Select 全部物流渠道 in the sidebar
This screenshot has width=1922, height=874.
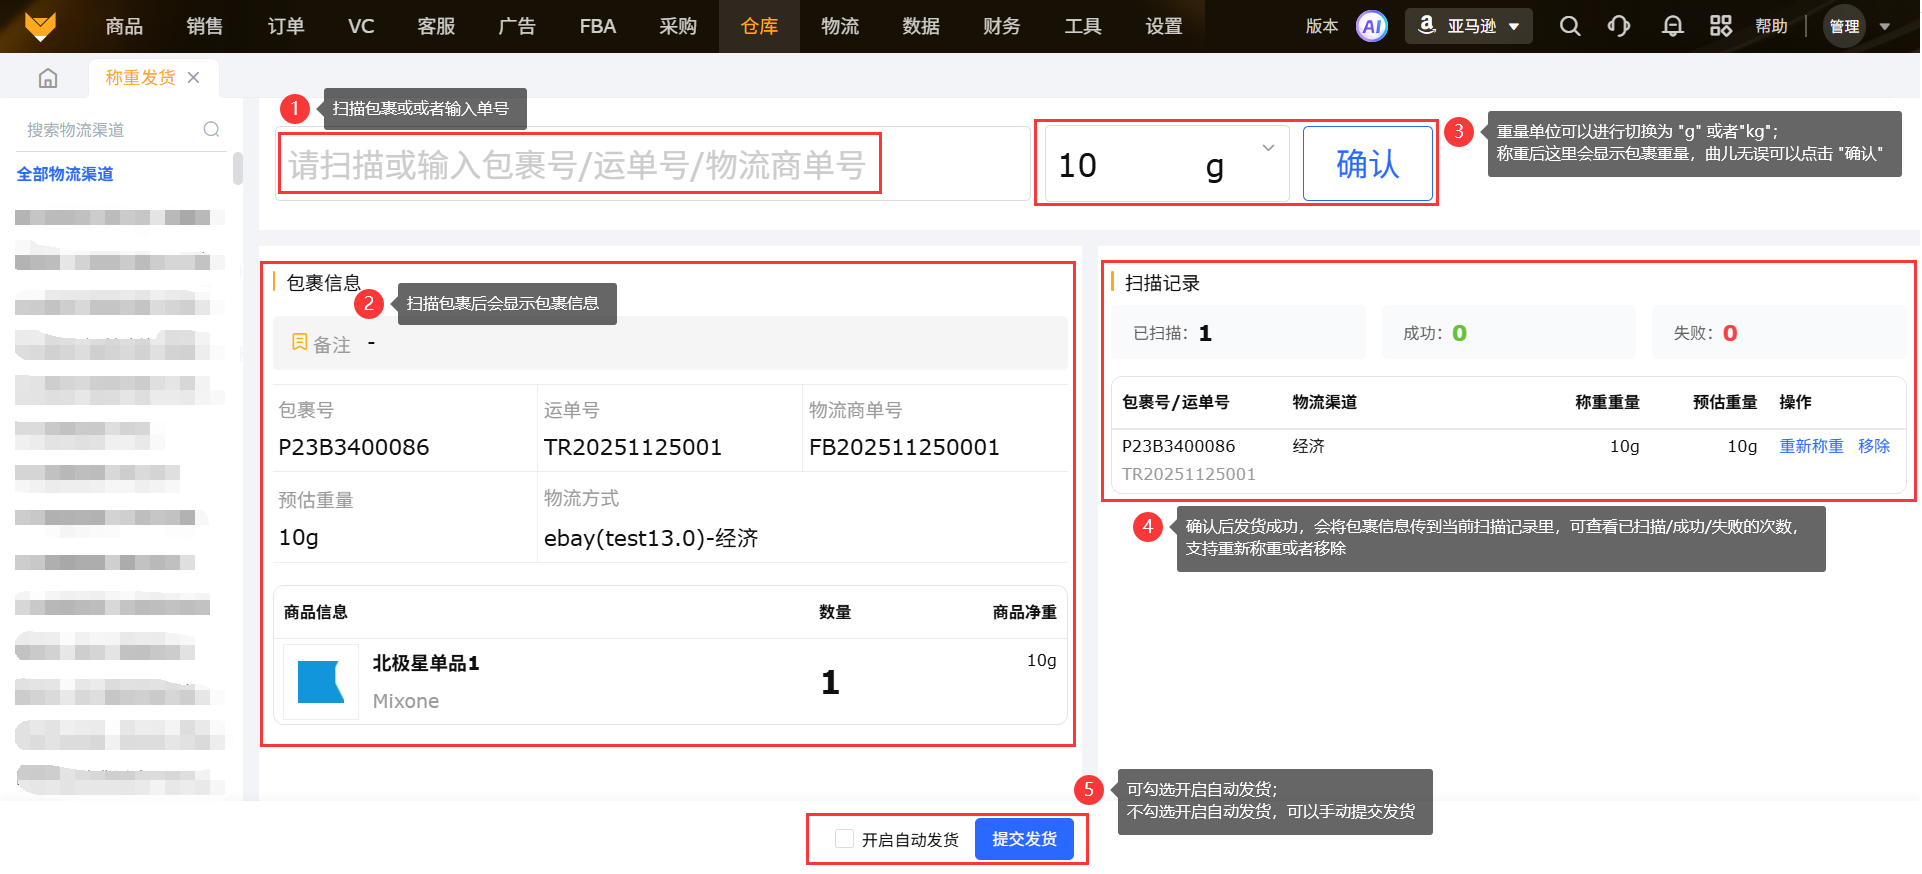65,174
